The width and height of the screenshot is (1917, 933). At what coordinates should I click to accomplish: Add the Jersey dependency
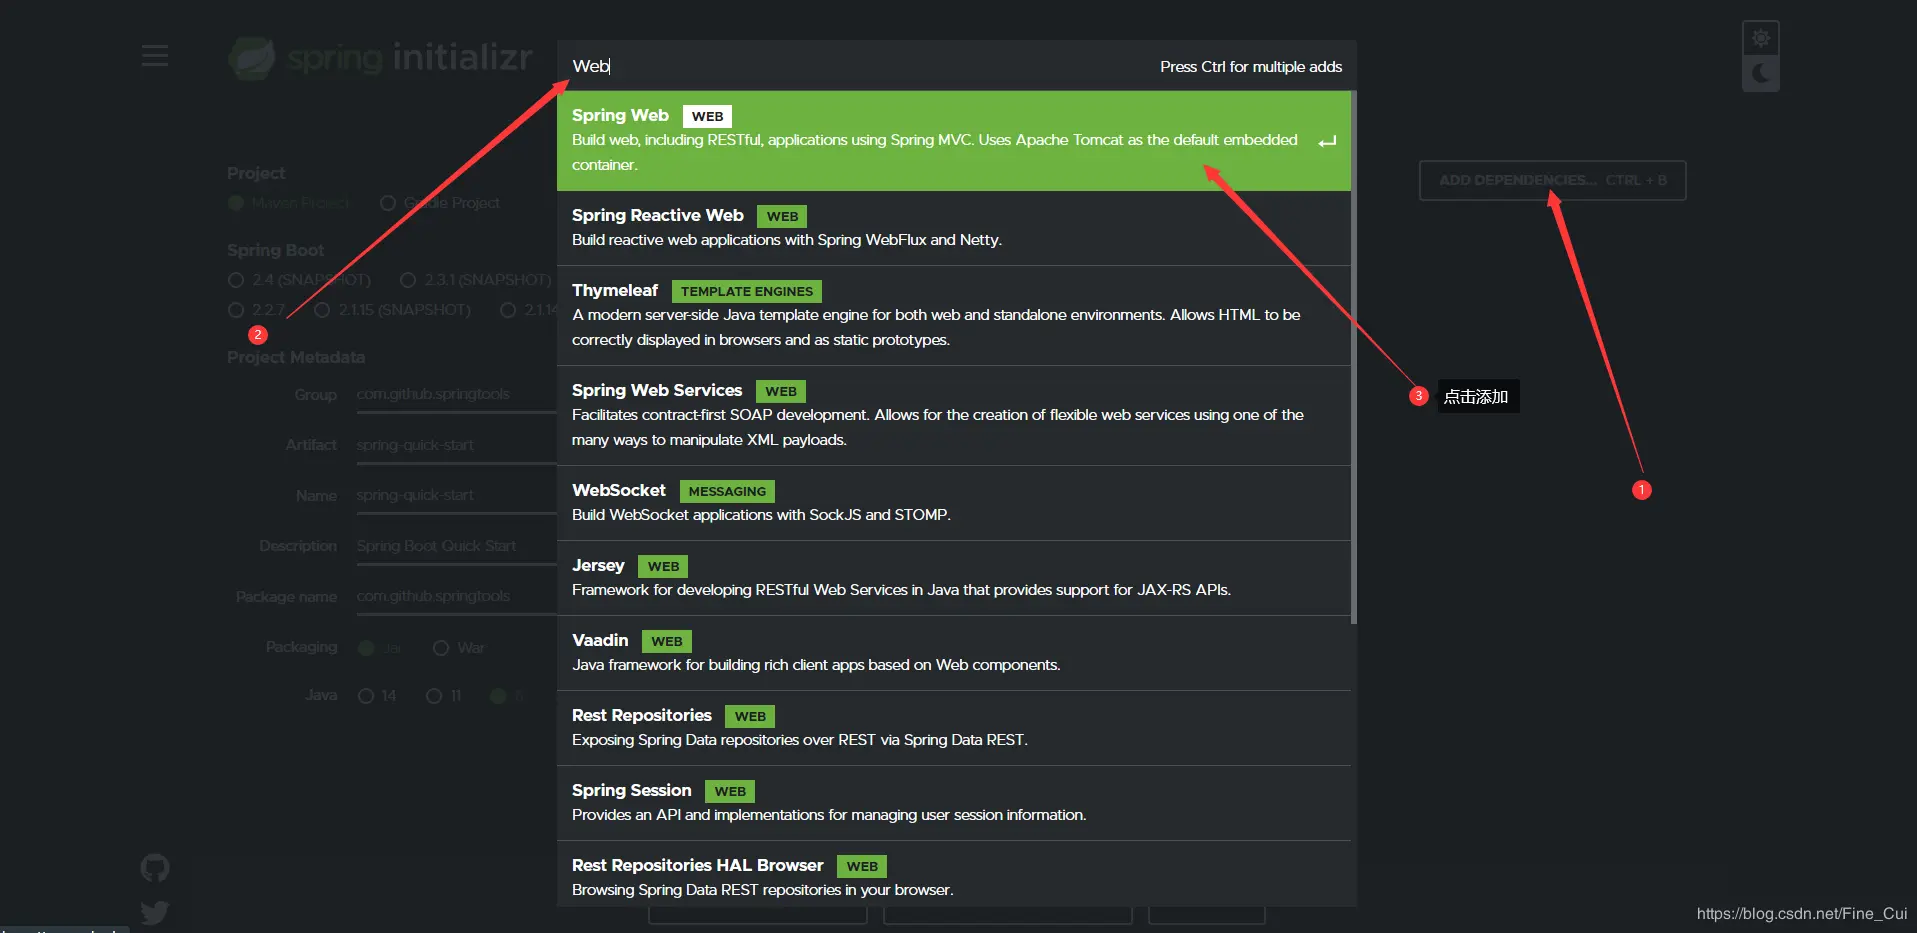tap(954, 578)
